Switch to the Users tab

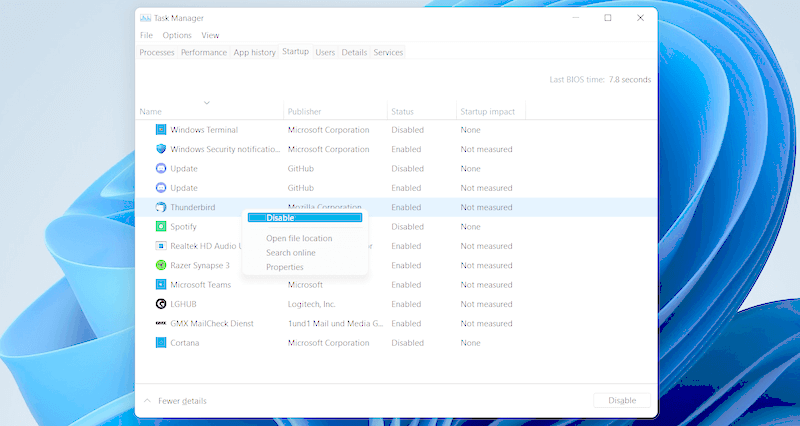325,52
